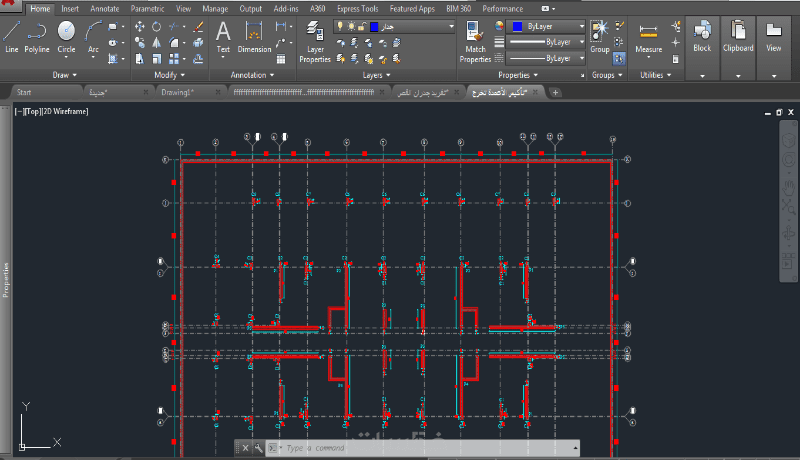Image resolution: width=800 pixels, height=460 pixels.
Task: Expand the Draw panel
Action: point(64,75)
